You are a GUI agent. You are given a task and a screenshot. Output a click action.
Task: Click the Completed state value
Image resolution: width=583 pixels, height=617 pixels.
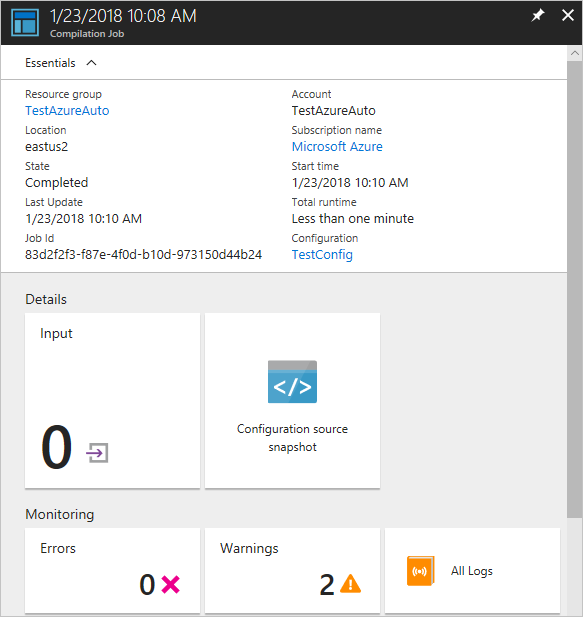[x=57, y=183]
